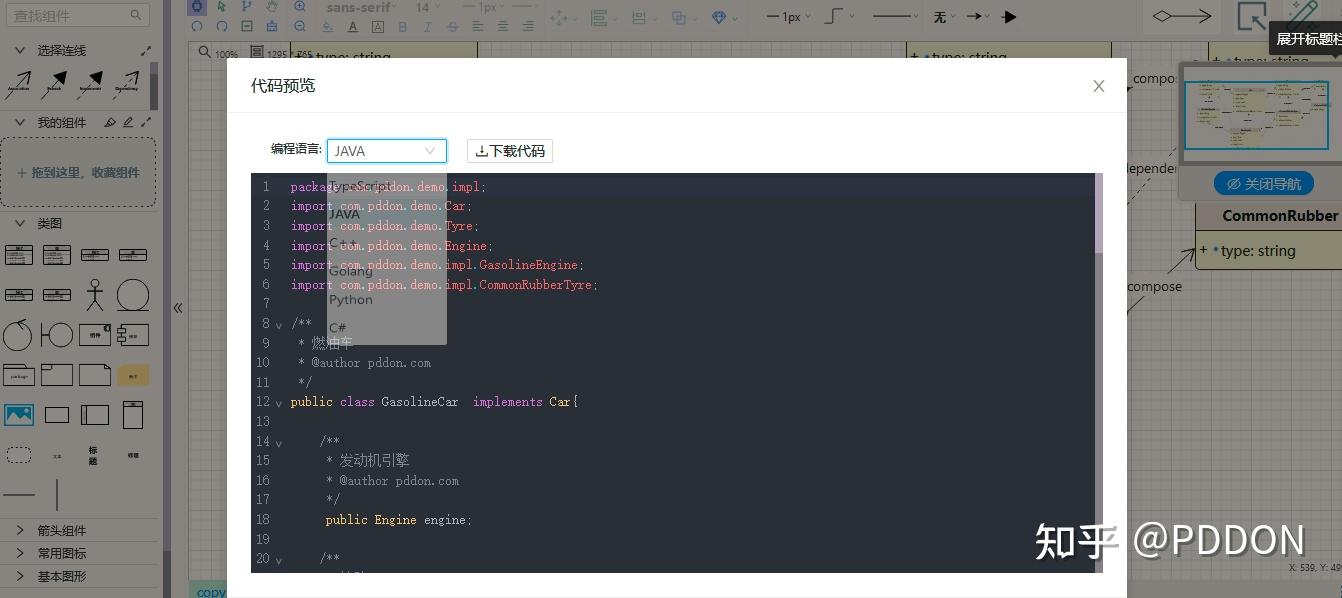Click the 下载代码 download button
Viewport: 1342px width, 598px height.
(x=509, y=150)
